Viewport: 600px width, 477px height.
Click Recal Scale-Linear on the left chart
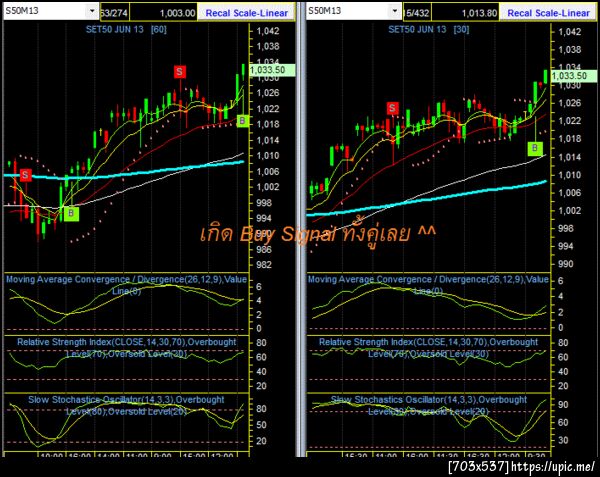tap(246, 13)
